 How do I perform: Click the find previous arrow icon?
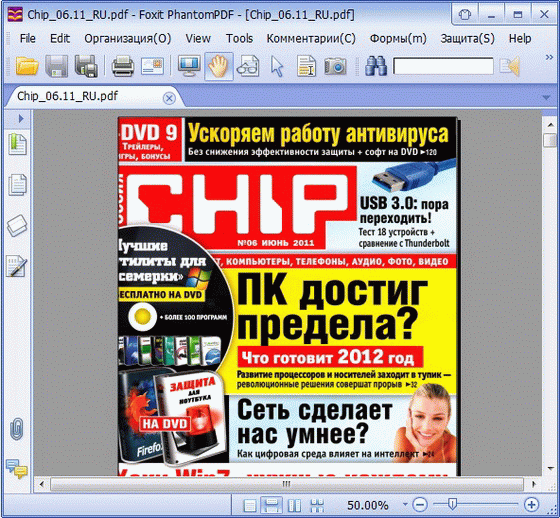(x=510, y=66)
